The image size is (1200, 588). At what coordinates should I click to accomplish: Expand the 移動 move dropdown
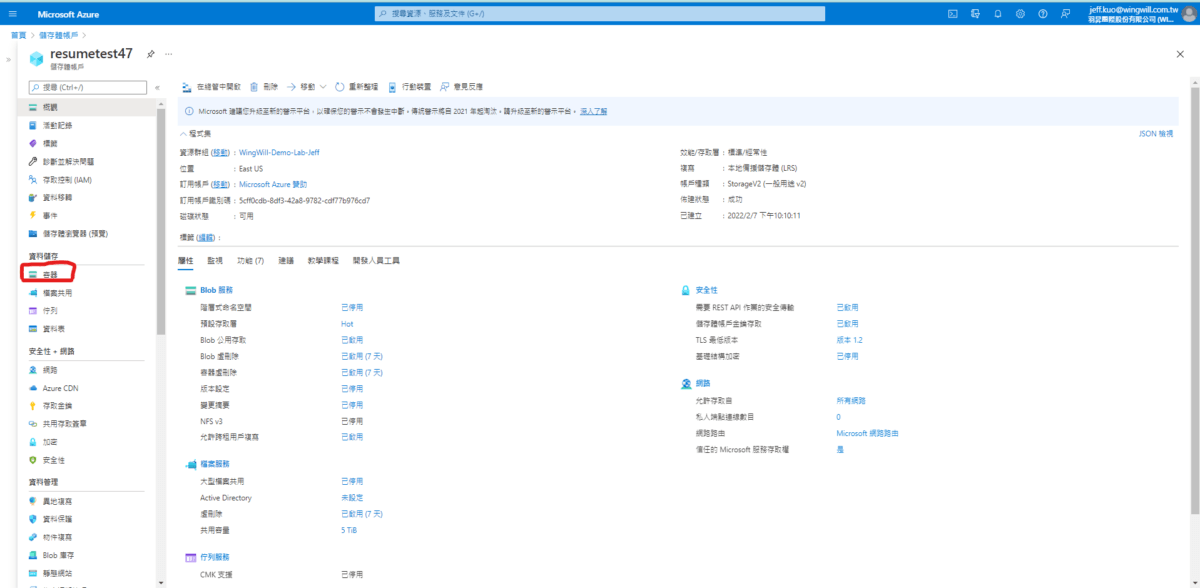tap(307, 87)
